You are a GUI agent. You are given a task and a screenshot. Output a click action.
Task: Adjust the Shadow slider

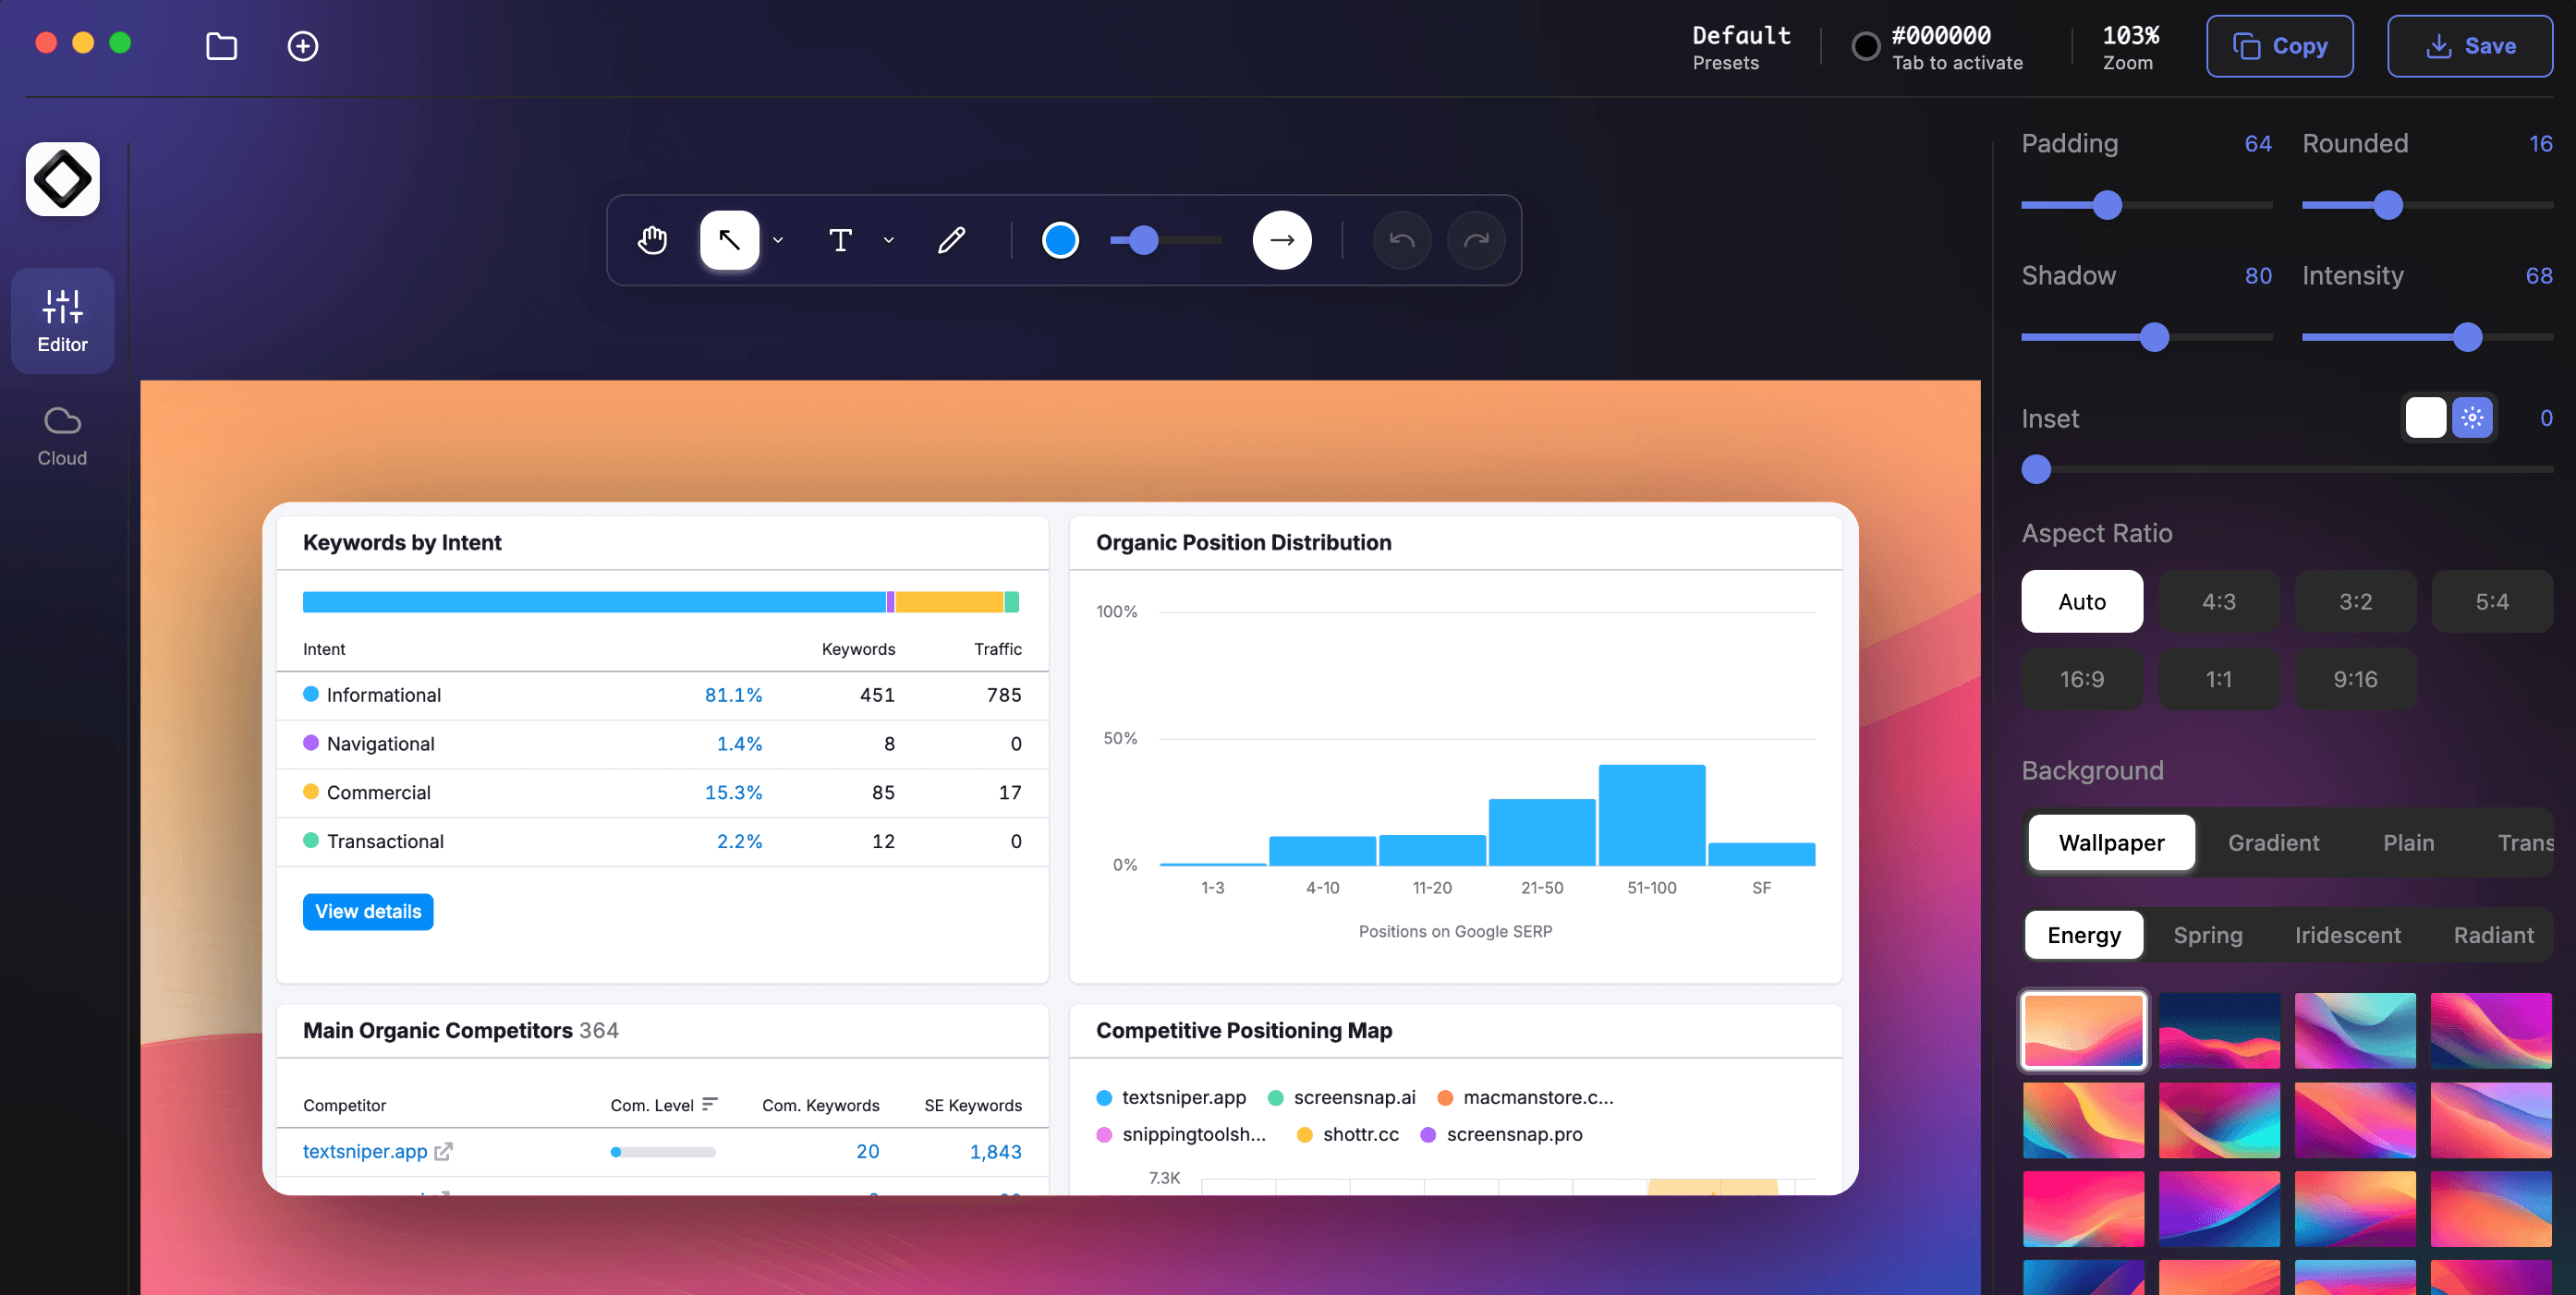pos(2153,337)
